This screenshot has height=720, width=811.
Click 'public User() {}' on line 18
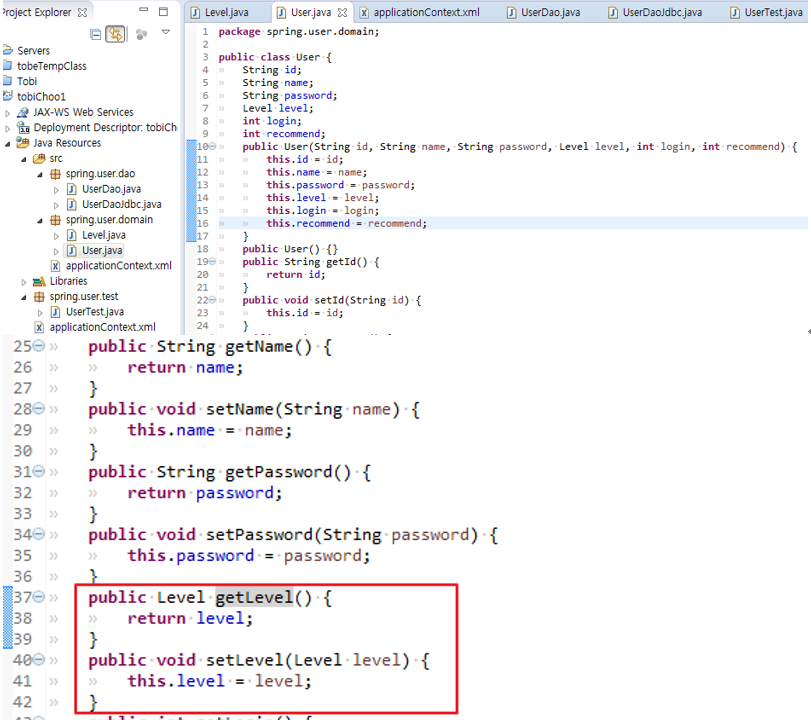point(290,249)
